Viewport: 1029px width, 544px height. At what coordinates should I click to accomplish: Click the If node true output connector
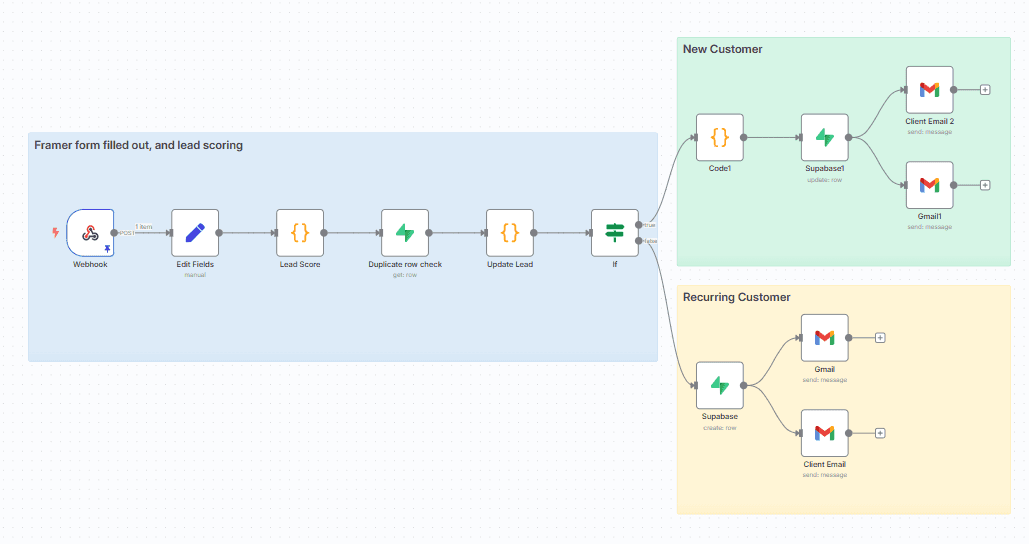point(639,225)
